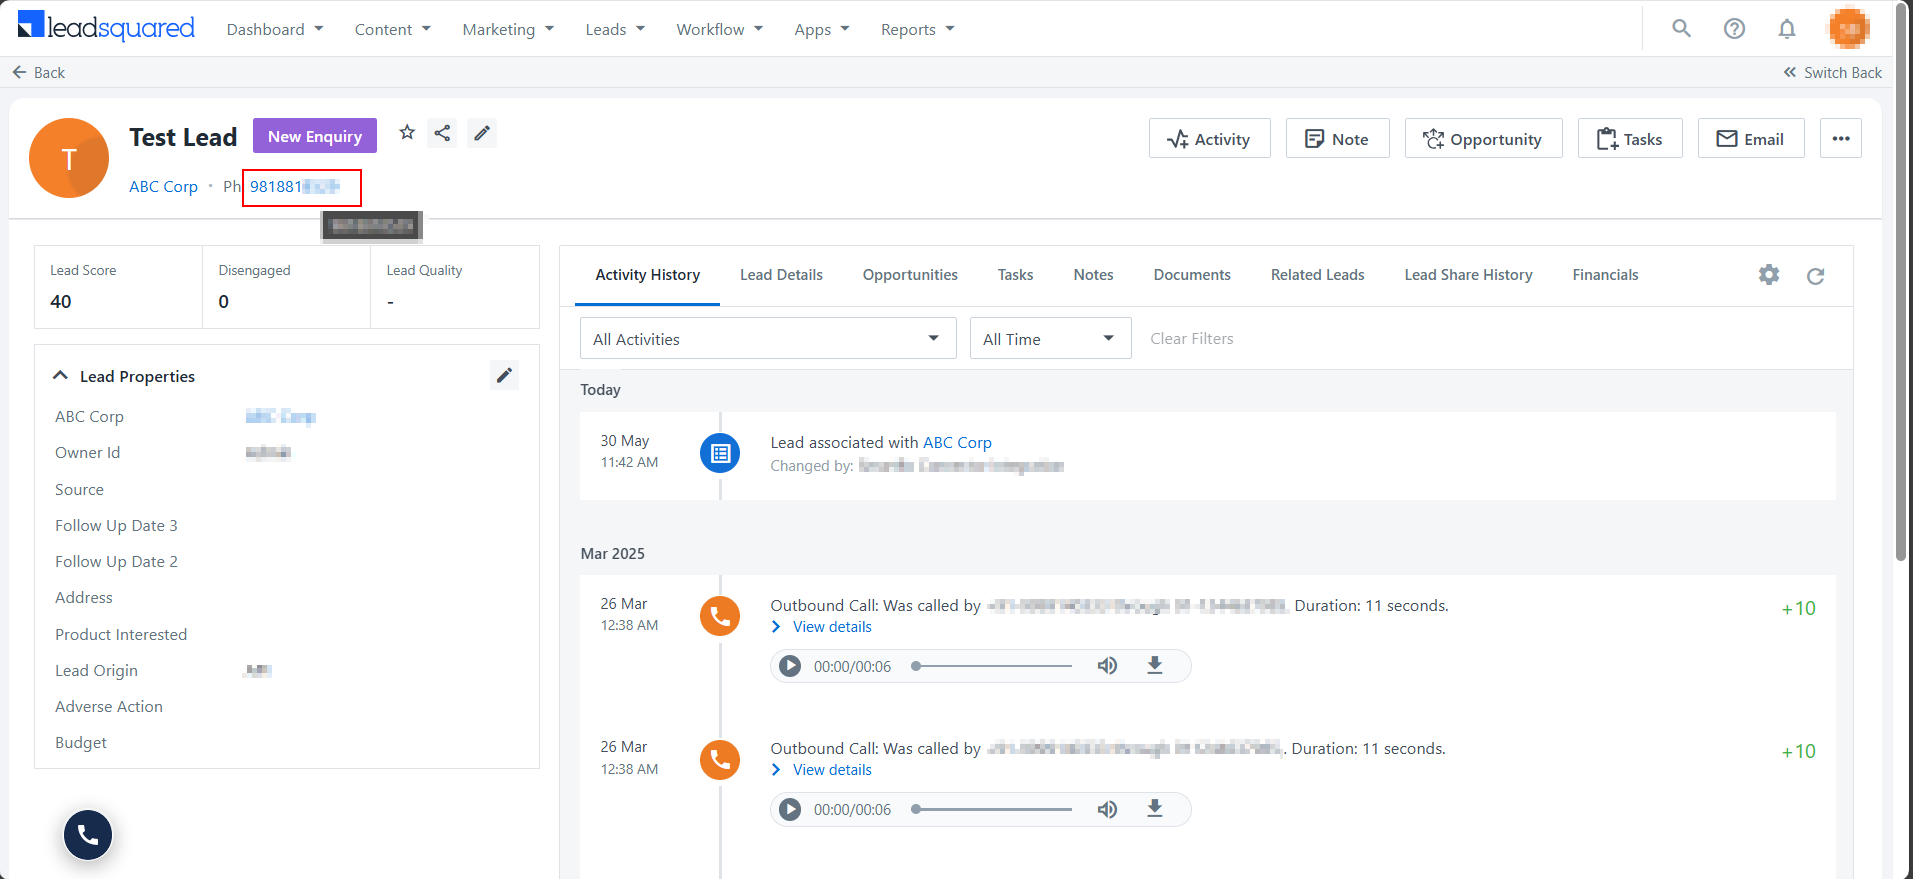
Task: Clear Filters in activity history
Action: (1191, 339)
